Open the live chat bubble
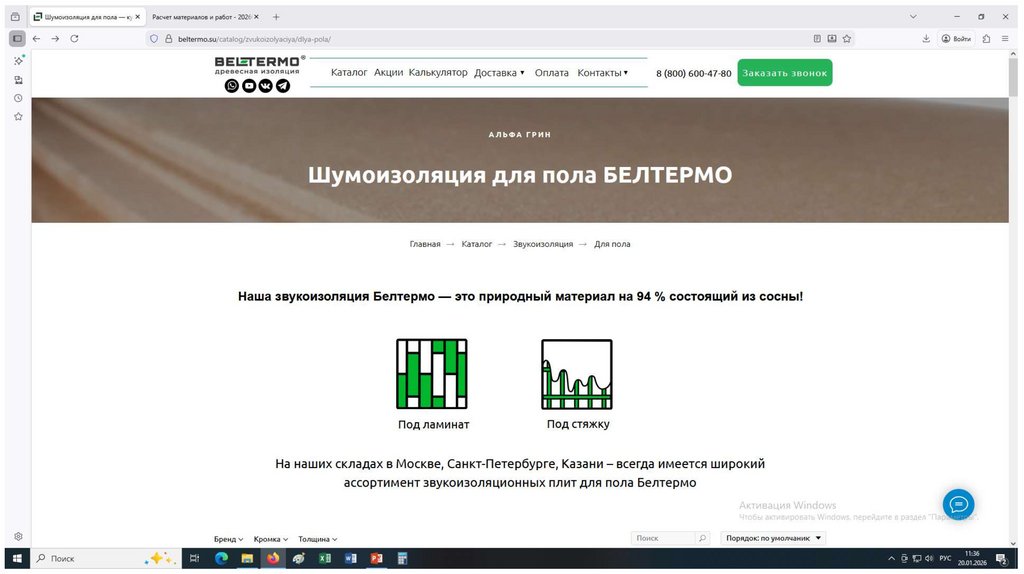 point(958,504)
